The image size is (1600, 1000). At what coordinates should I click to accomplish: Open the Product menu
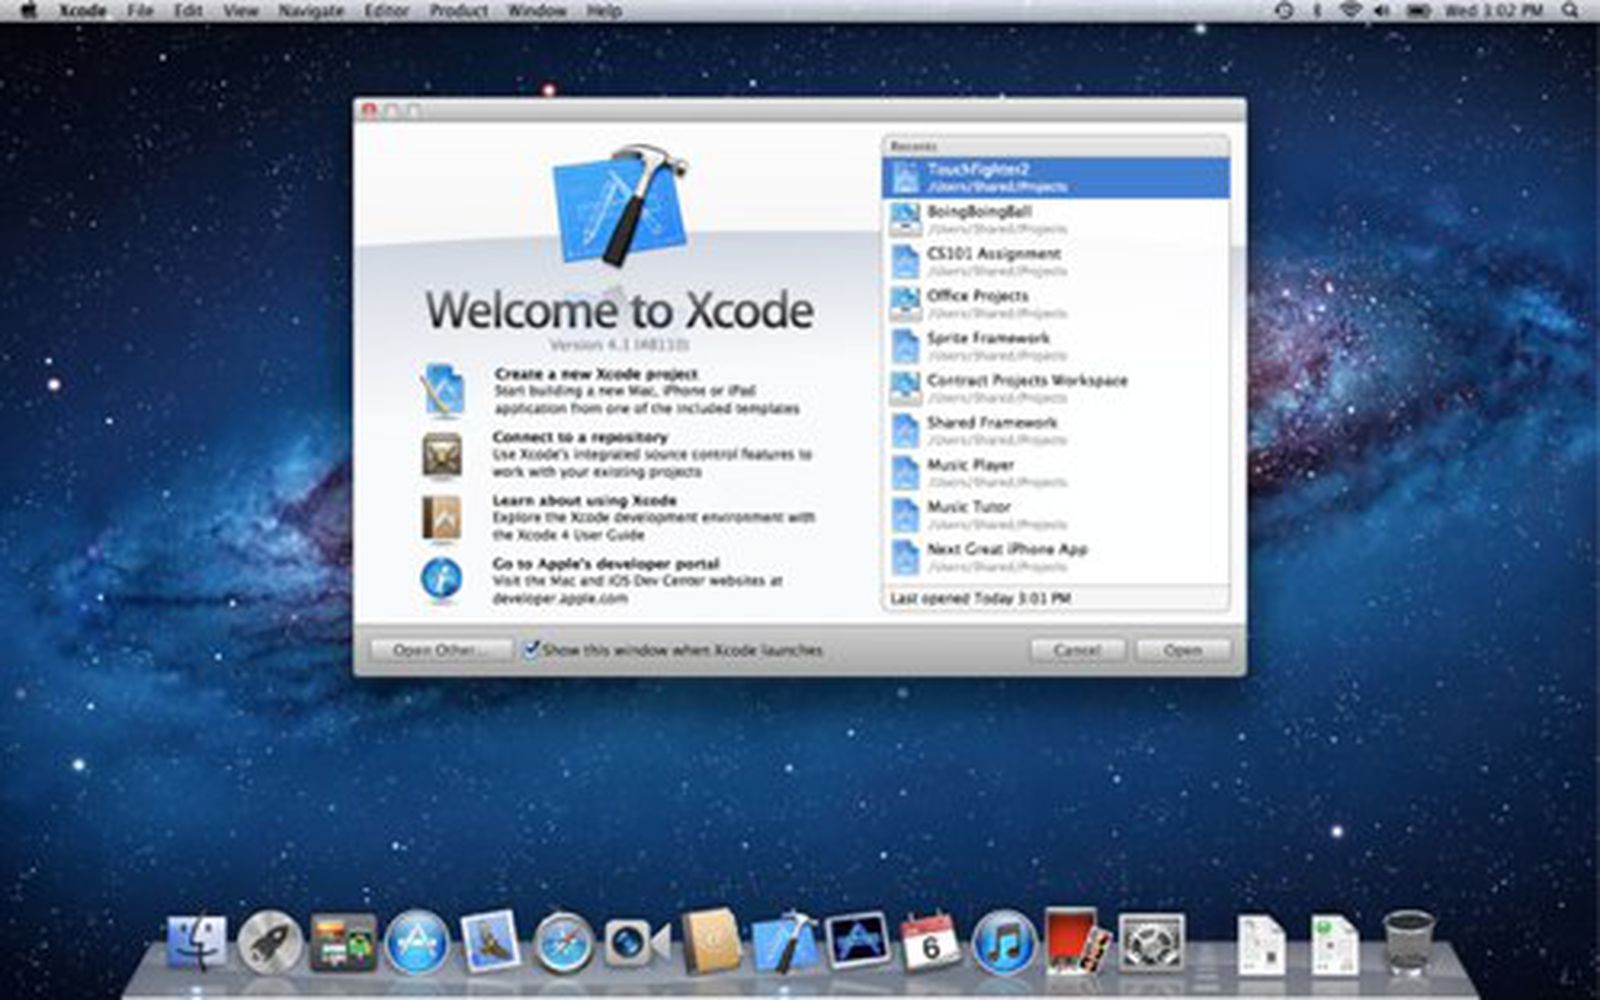click(x=458, y=11)
